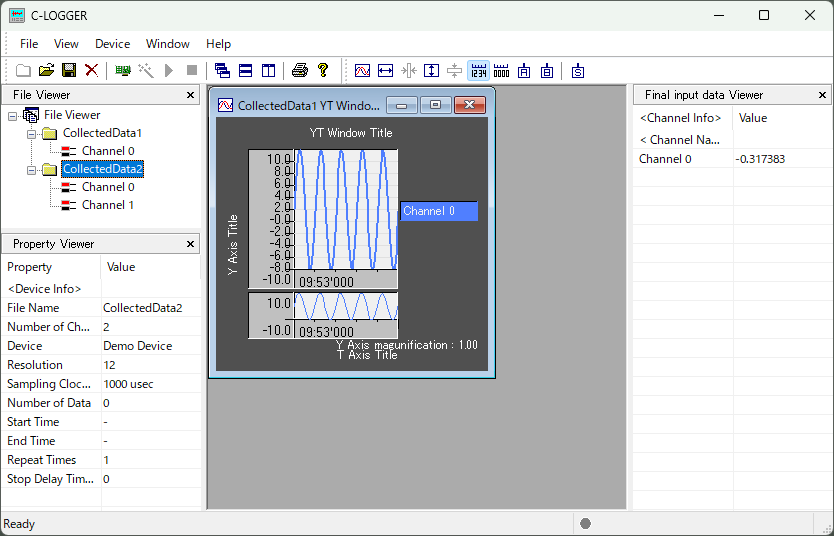The width and height of the screenshot is (834, 536).
Task: Click the Open file folder icon
Action: tap(46, 70)
